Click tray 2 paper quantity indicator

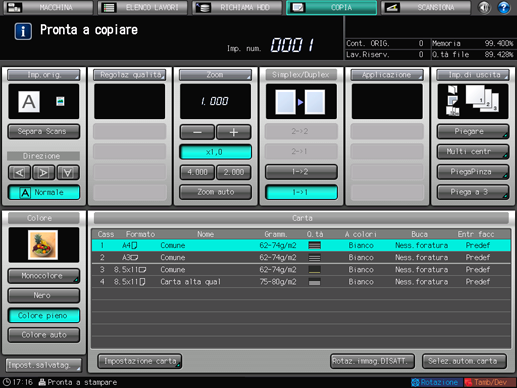[x=314, y=257]
